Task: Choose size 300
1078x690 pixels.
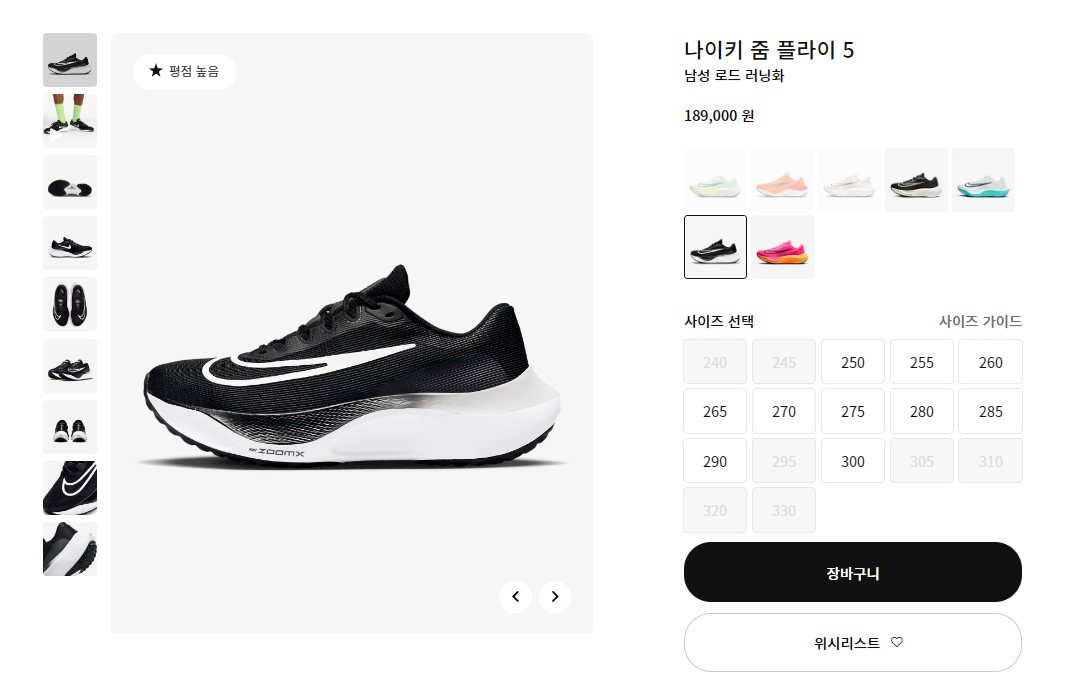Action: coord(852,461)
